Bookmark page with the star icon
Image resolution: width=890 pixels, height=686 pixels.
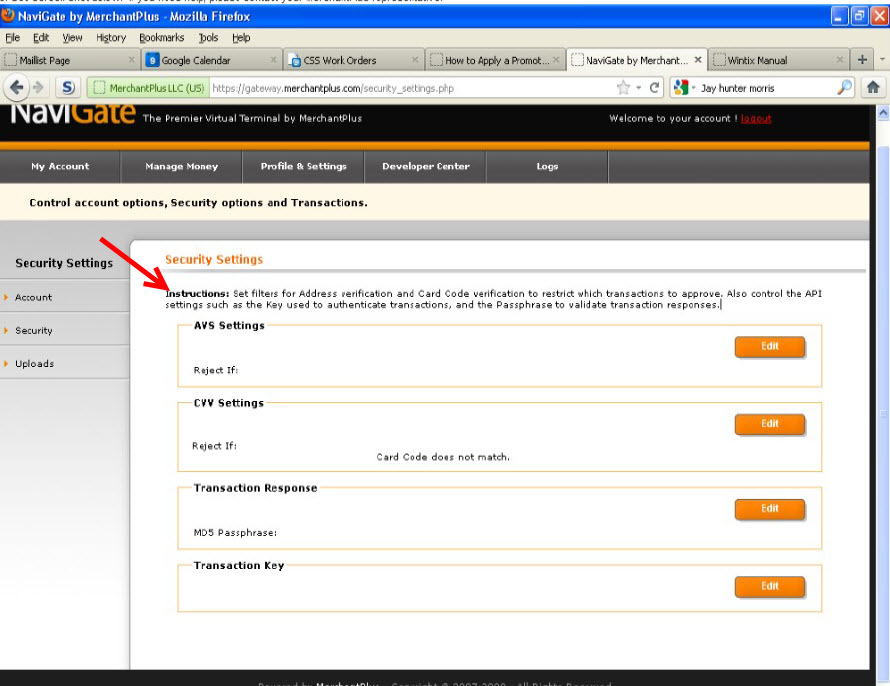click(623, 87)
